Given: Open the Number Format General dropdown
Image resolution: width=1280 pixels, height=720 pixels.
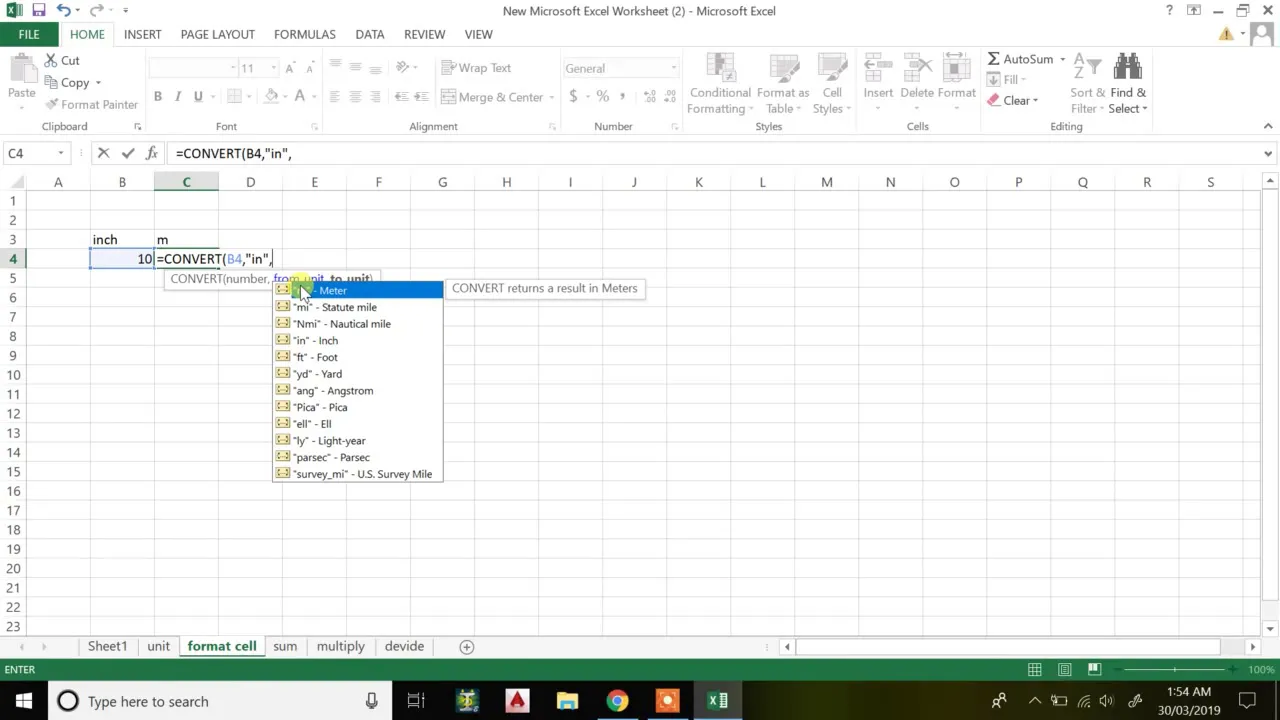Looking at the screenshot, I should click(x=673, y=68).
